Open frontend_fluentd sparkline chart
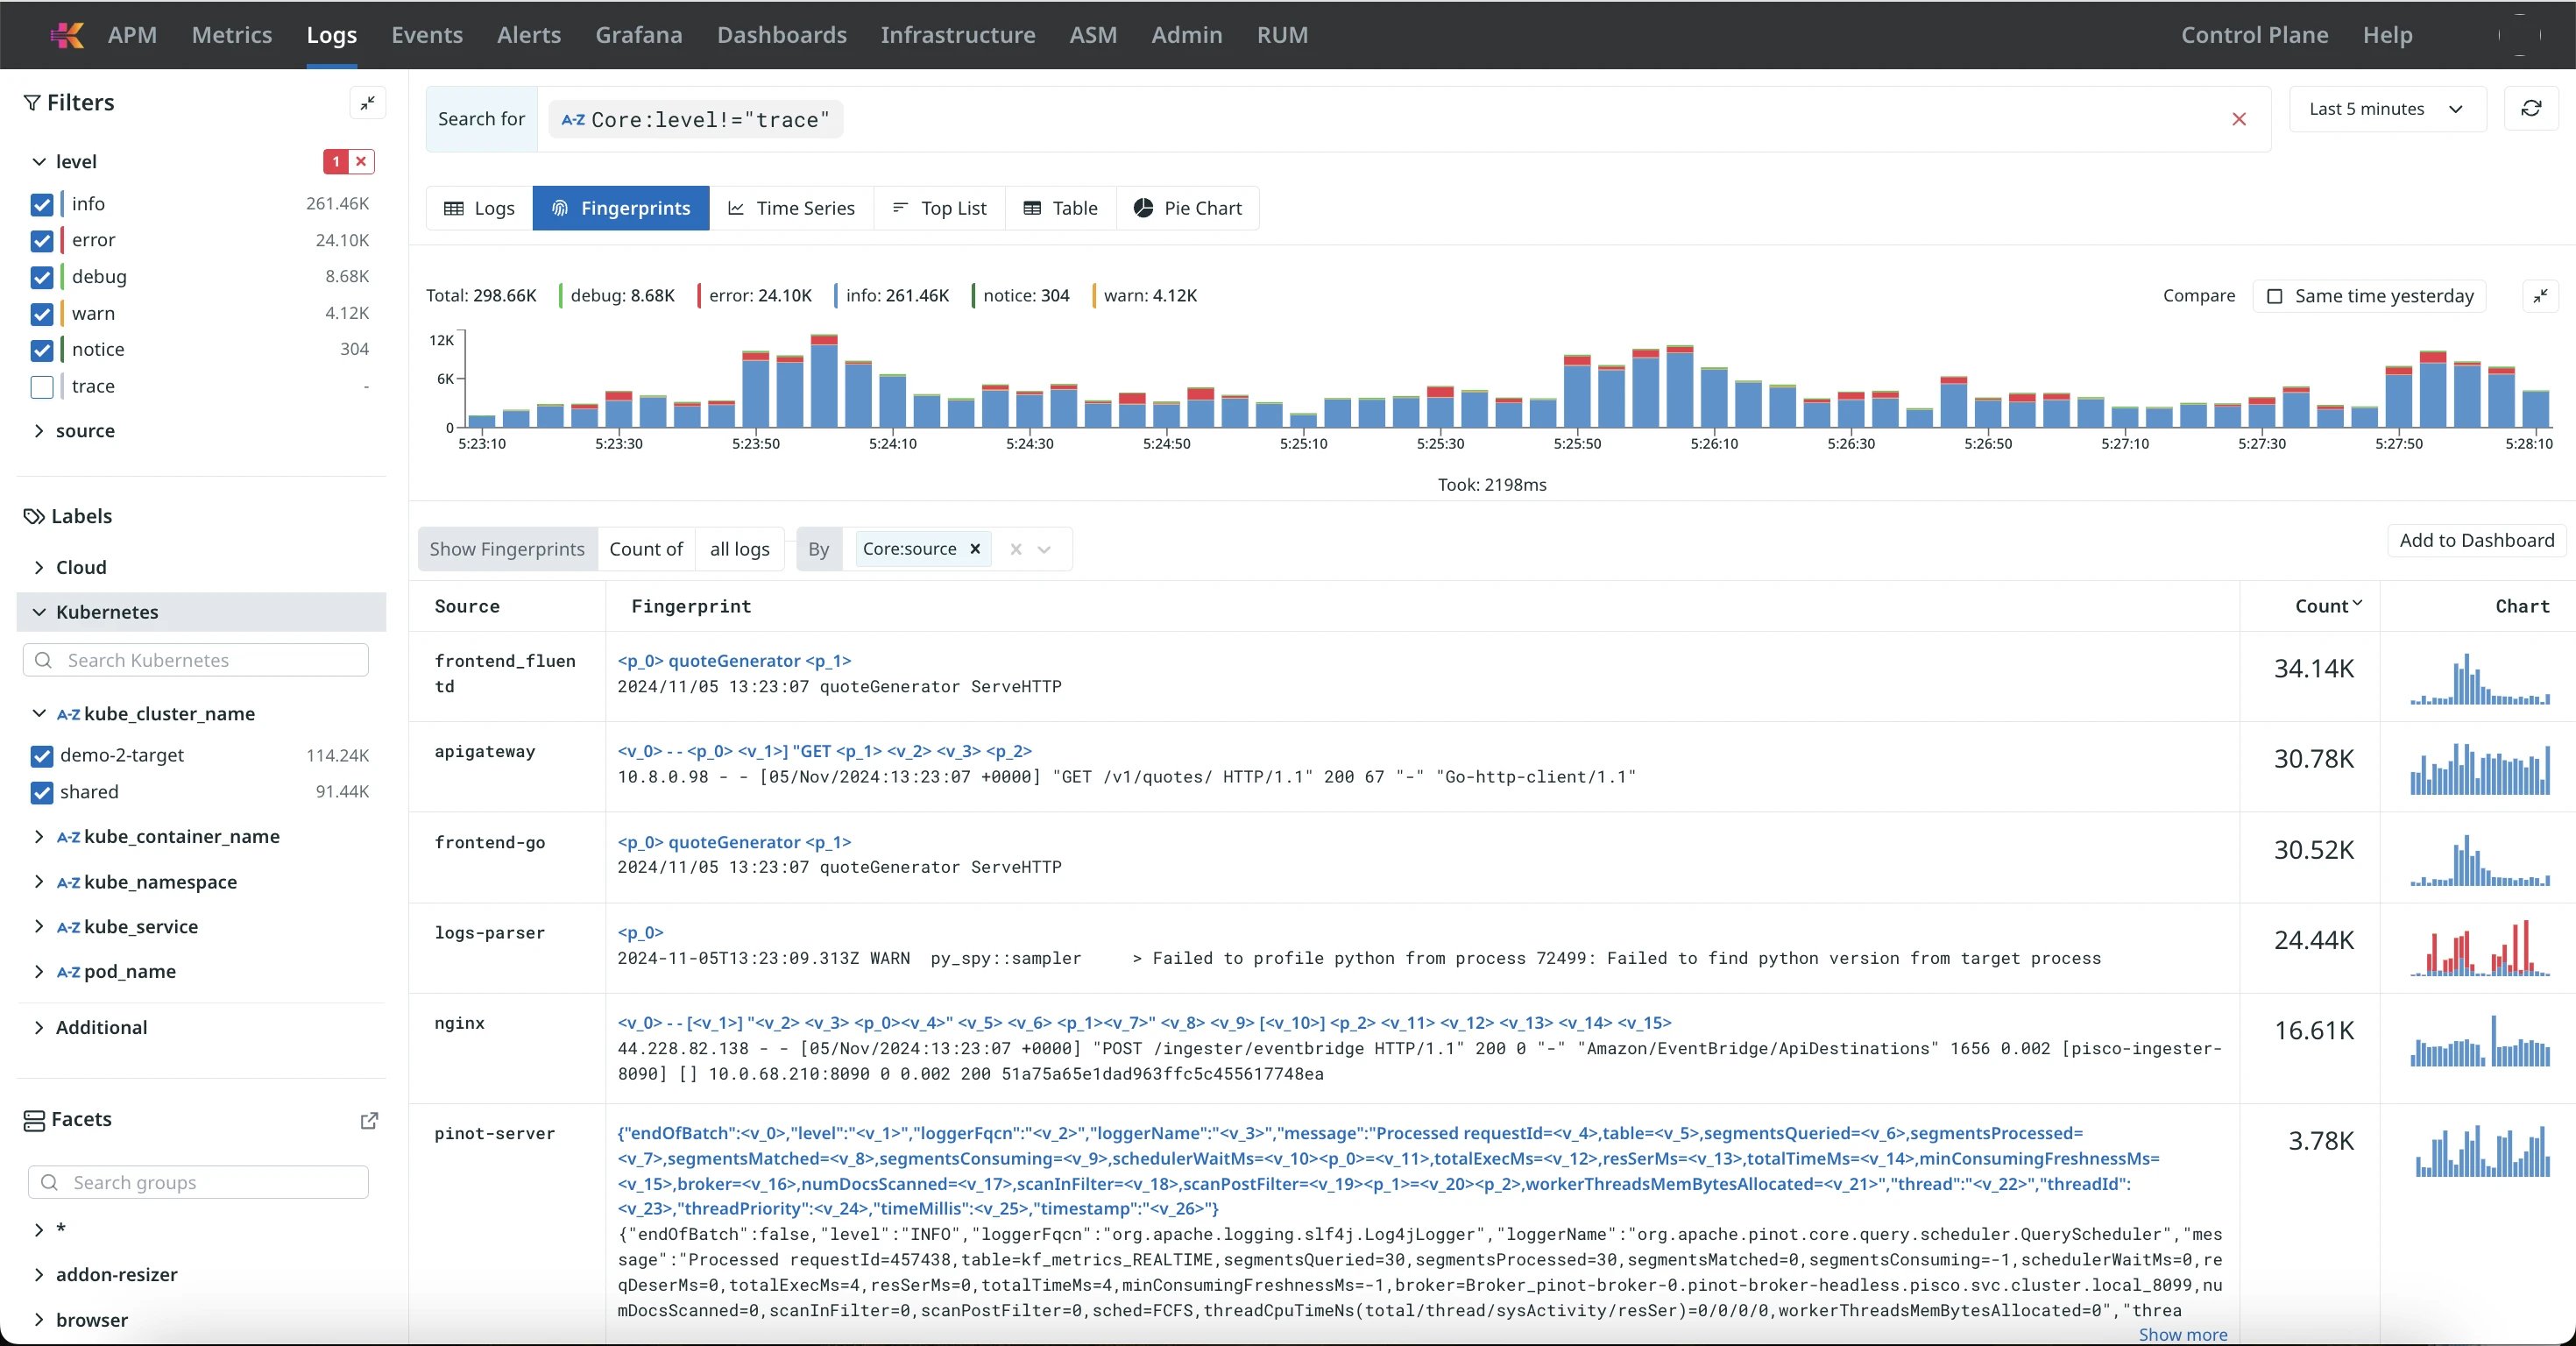2576x1346 pixels. [2479, 678]
